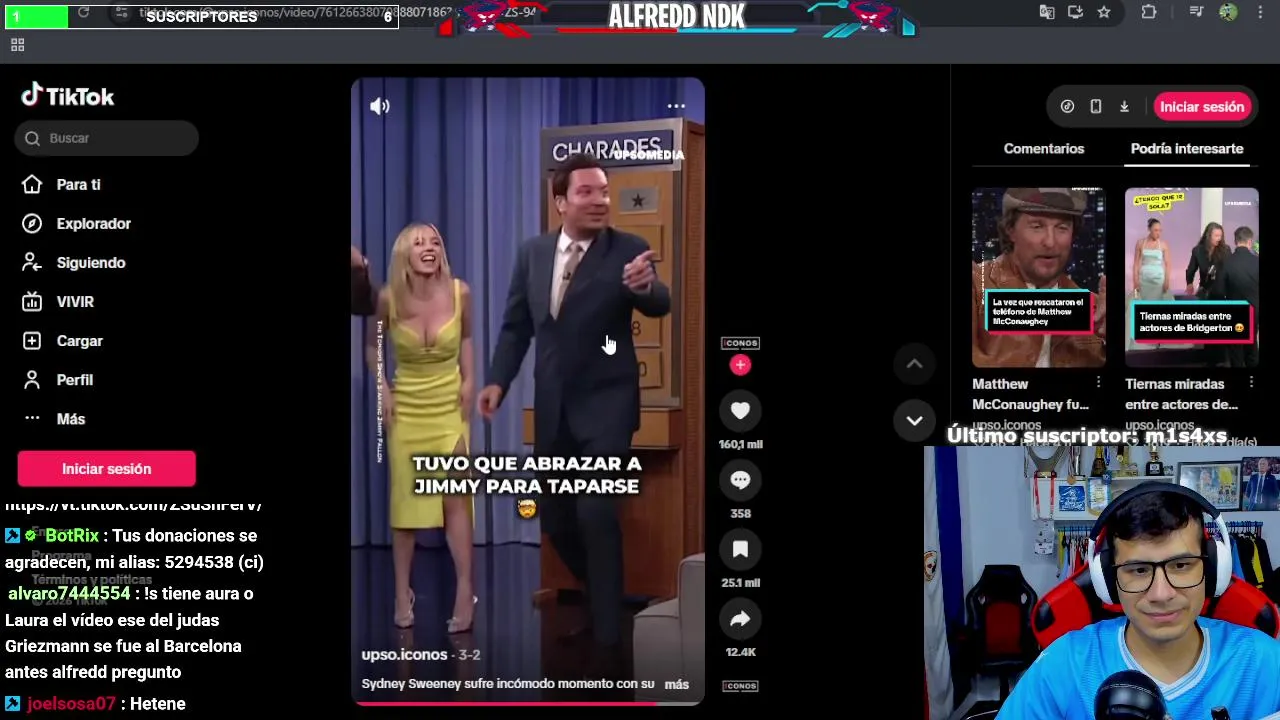Follow the creator with the plus badge

tap(740, 365)
